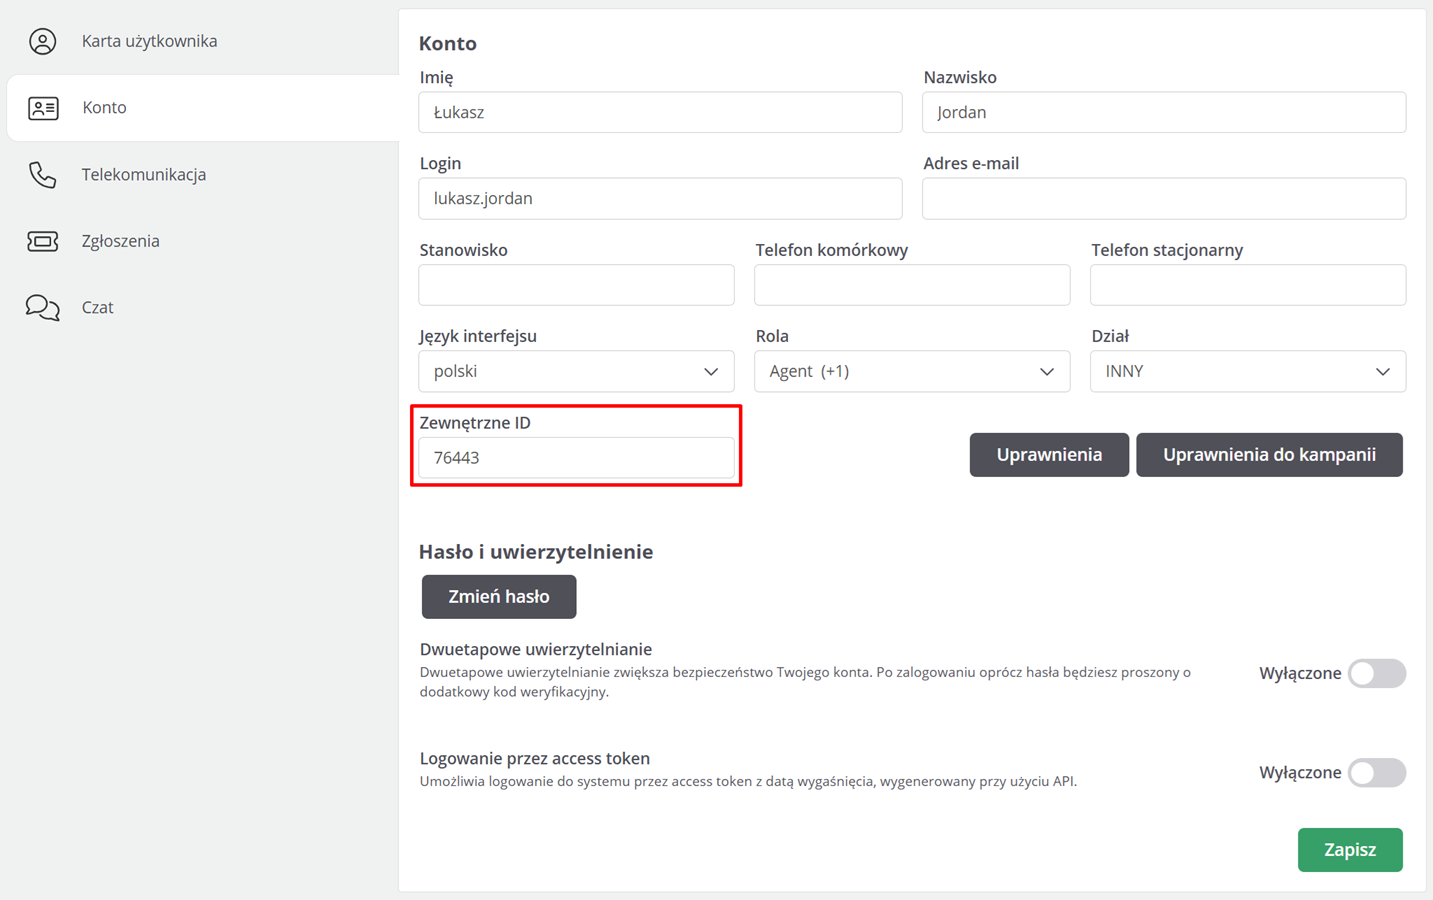Viewport: 1433px width, 900px height.
Task: Click the Adres e-mail input field
Action: 1163,199
